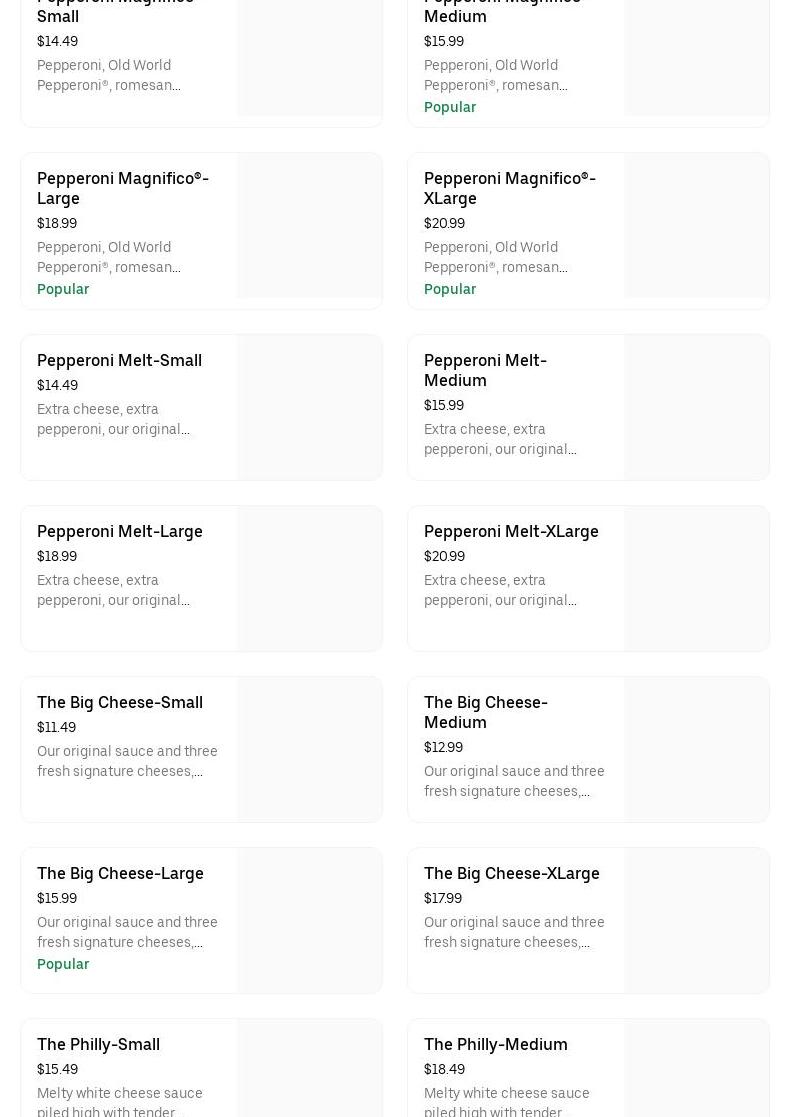Choose The Big Cheese-Medium title
This screenshot has width=804, height=1117.
tap(485, 712)
